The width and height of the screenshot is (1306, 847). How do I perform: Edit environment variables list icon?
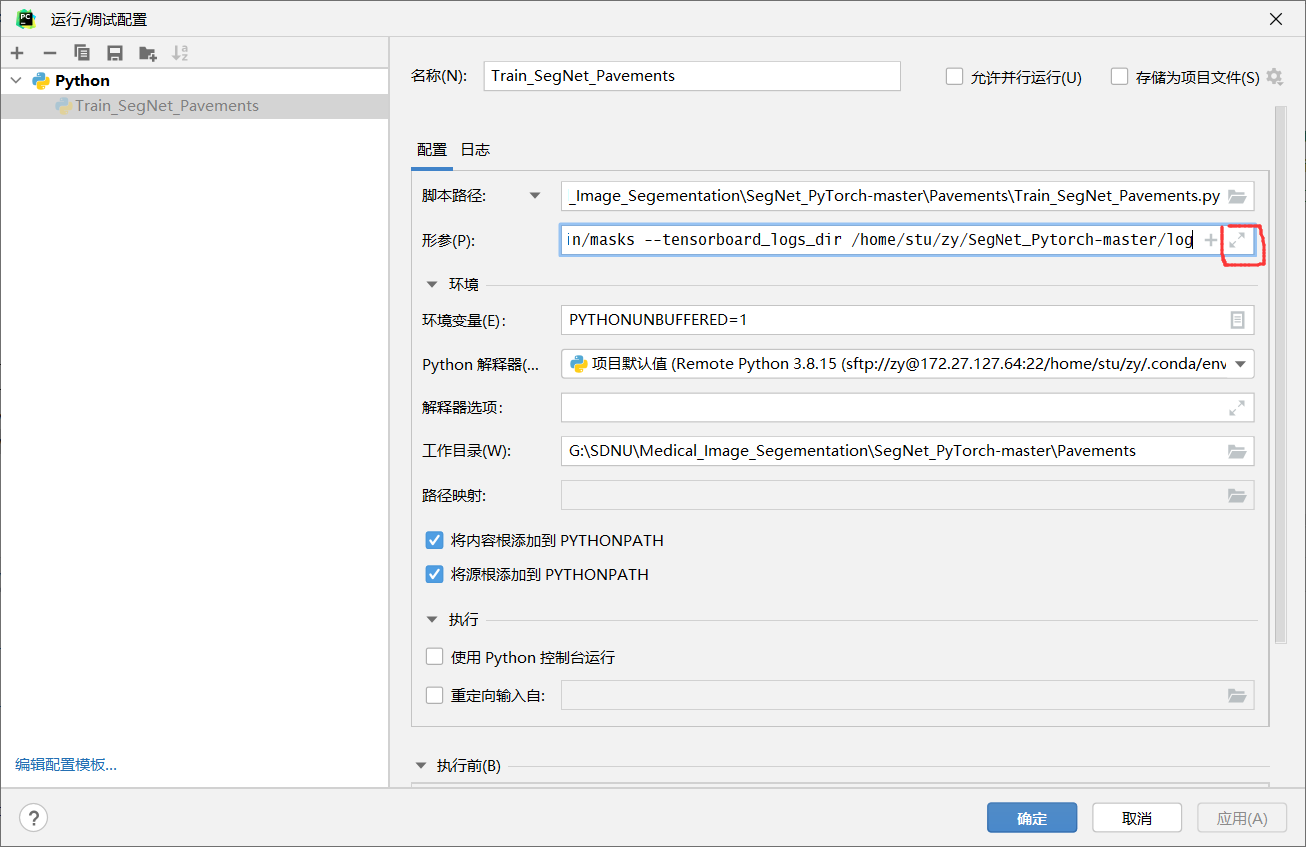tap(1237, 320)
